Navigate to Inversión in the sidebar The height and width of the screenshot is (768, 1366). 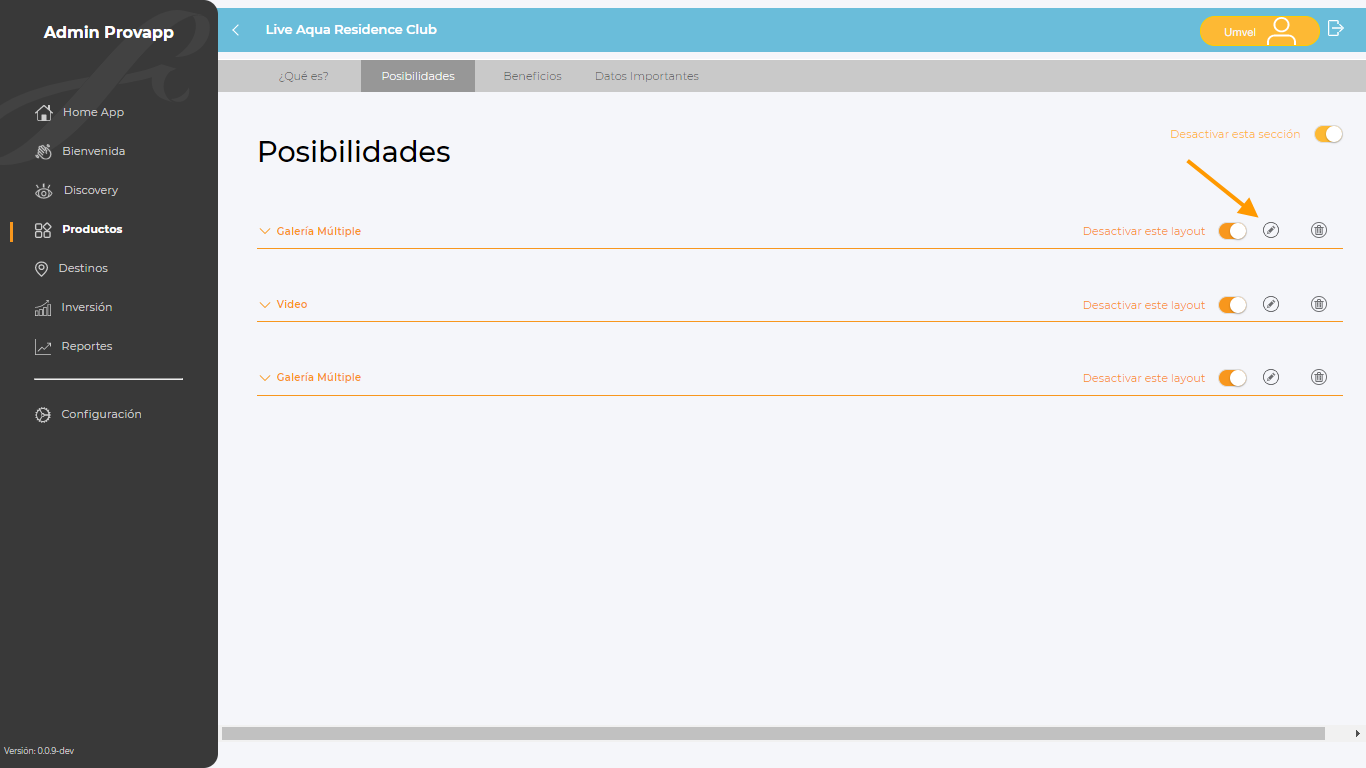[73, 307]
